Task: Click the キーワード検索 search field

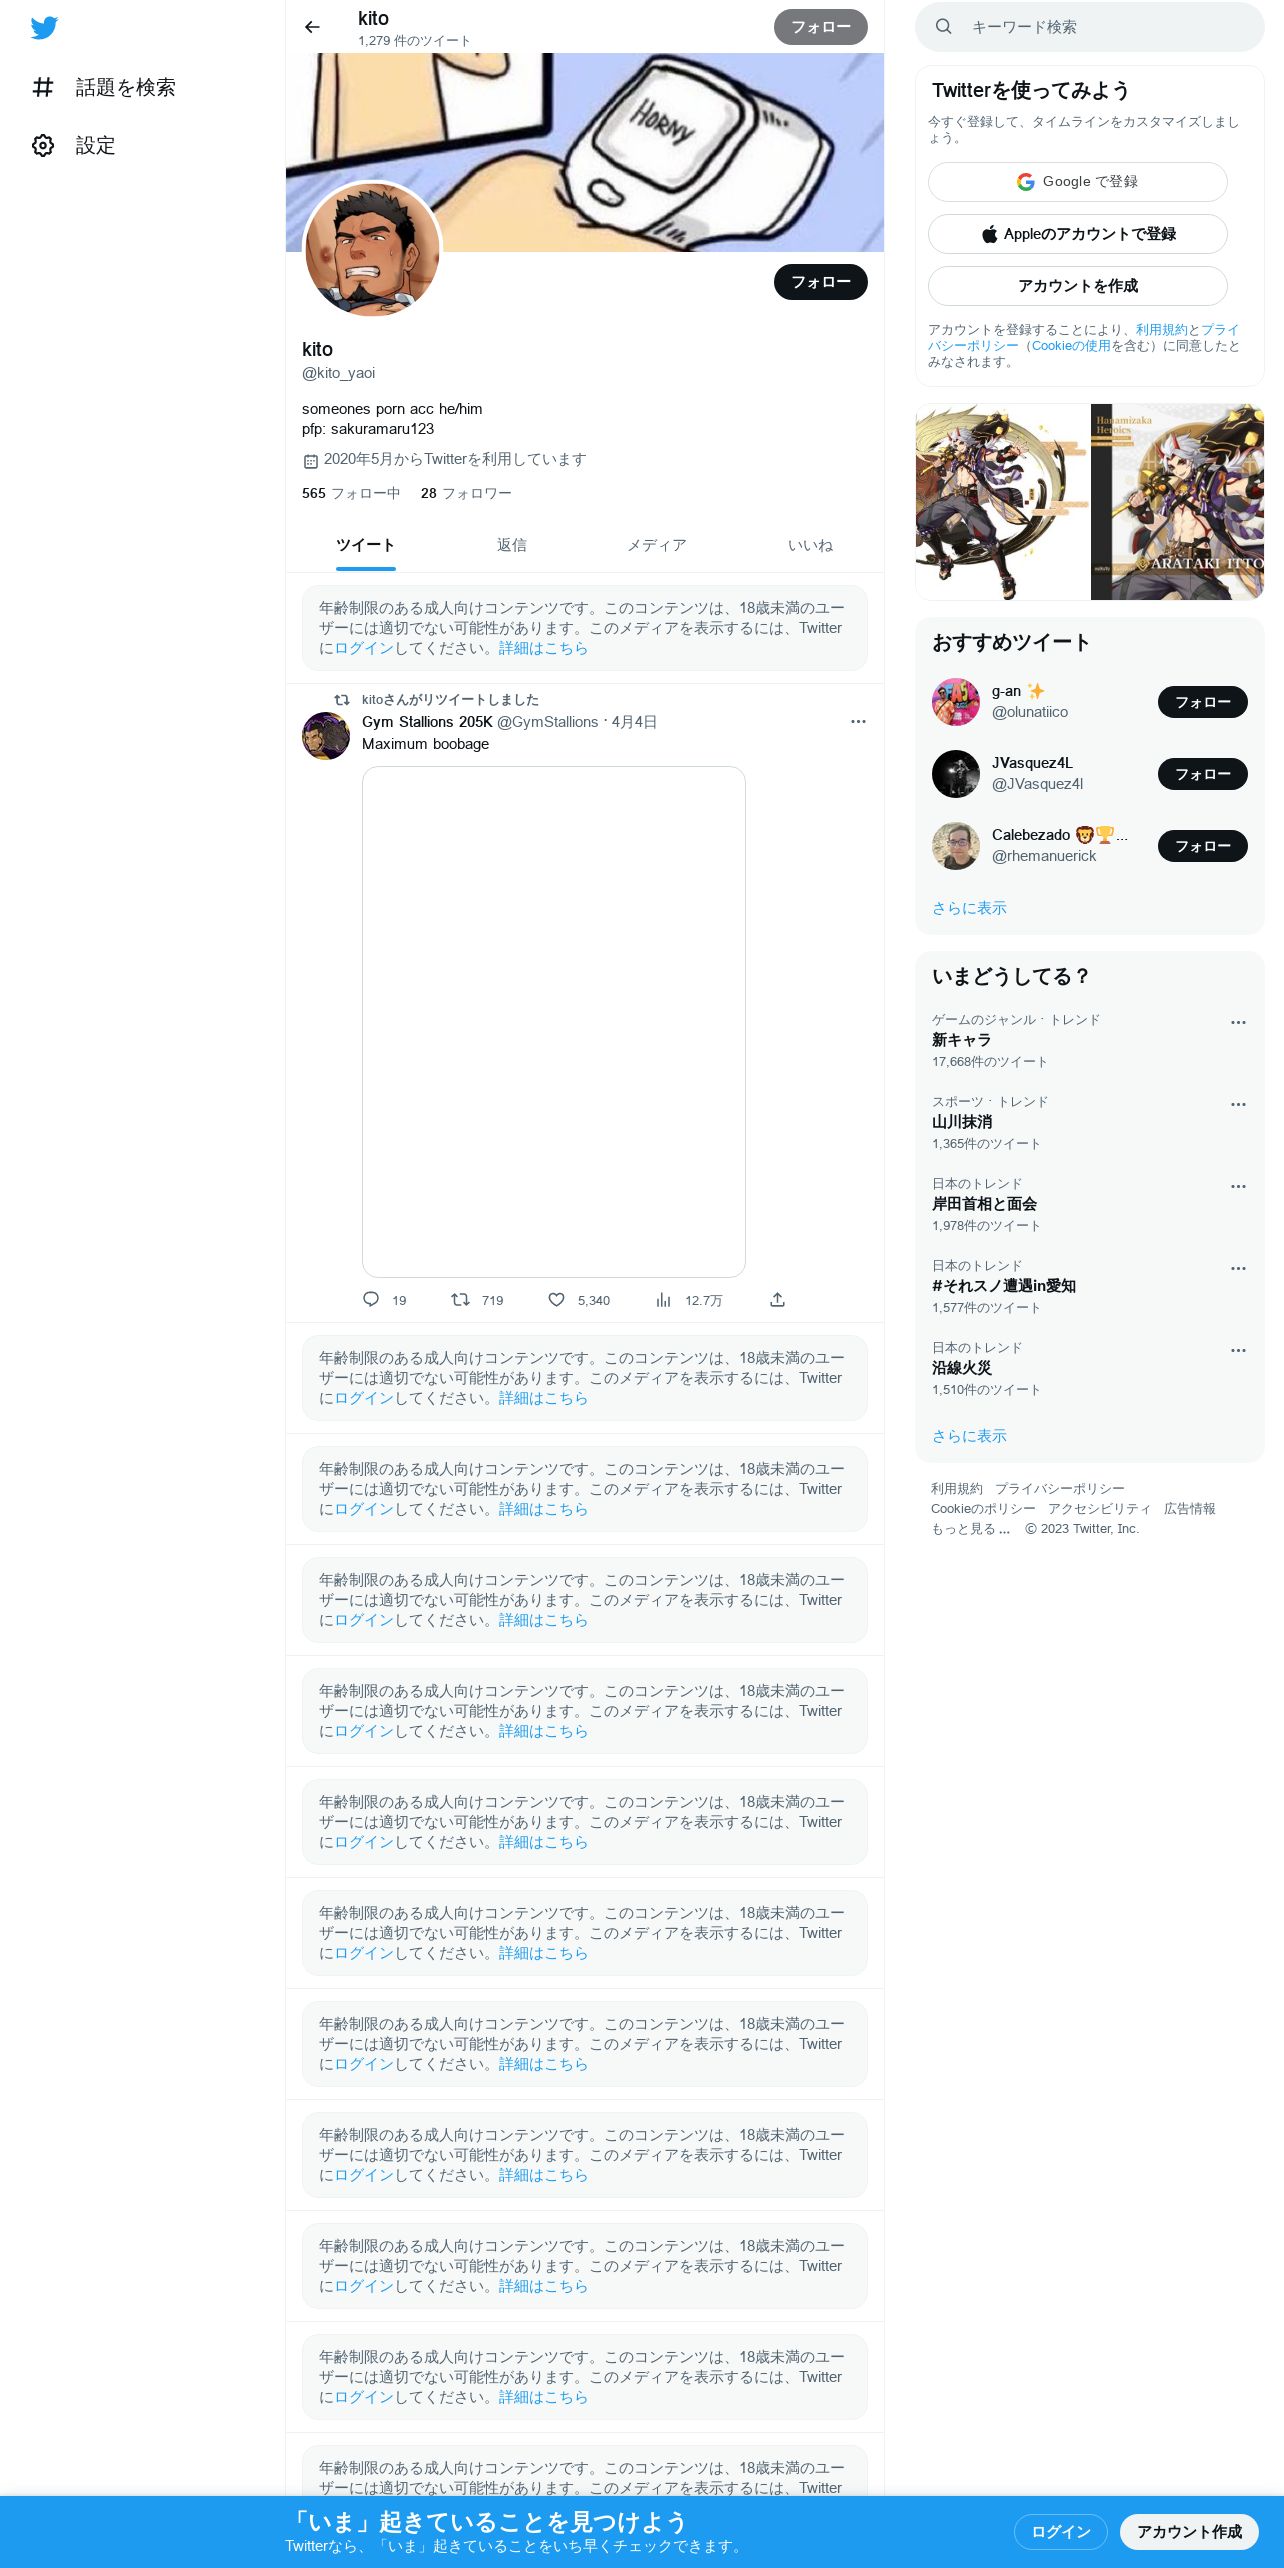Action: [x=1089, y=27]
